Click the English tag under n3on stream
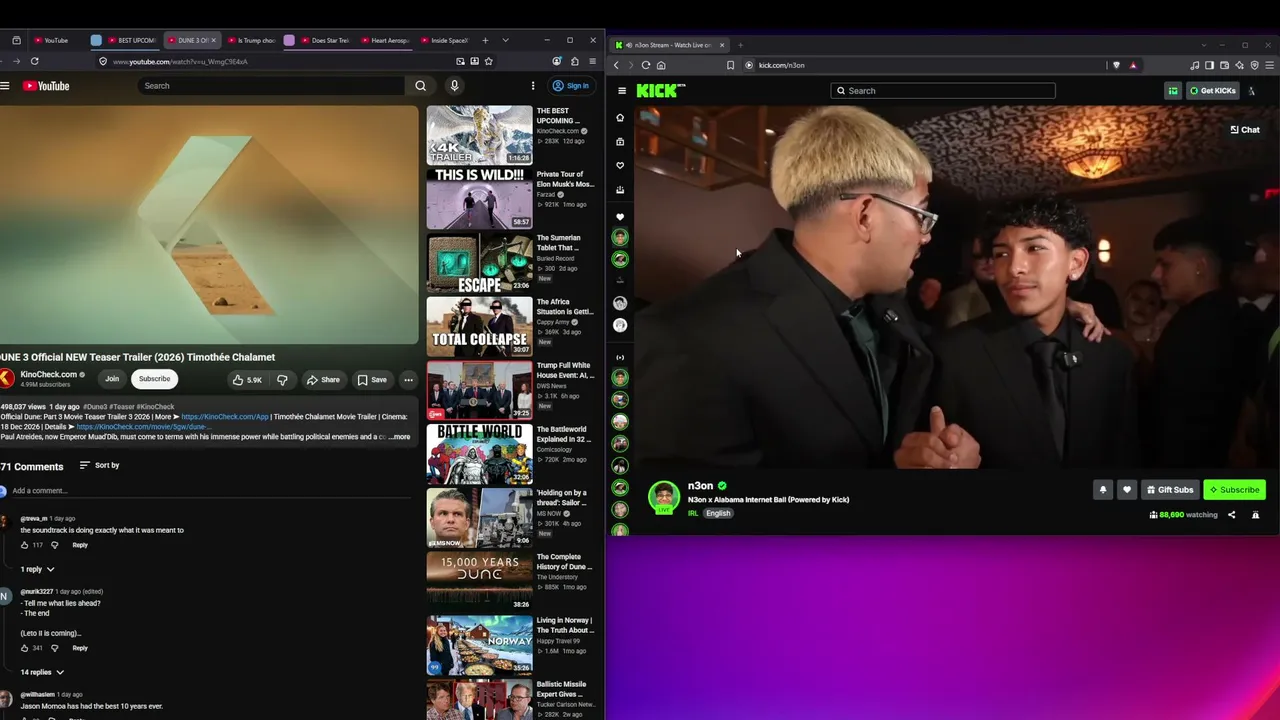The width and height of the screenshot is (1280, 720). 718,514
